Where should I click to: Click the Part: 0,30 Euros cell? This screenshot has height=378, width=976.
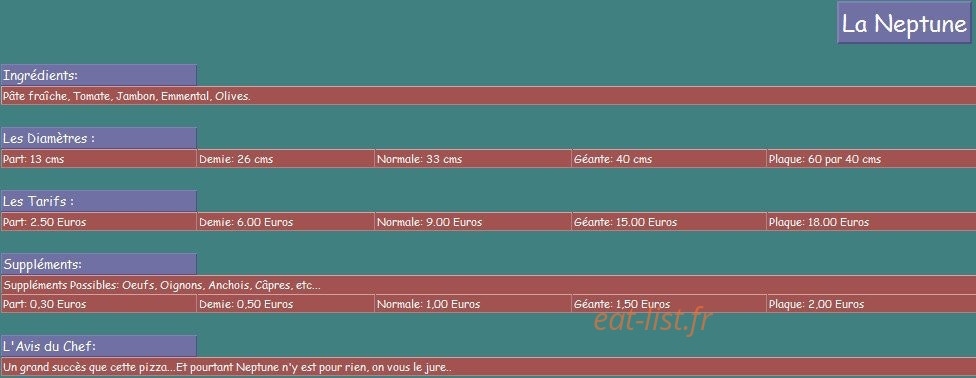[98, 304]
